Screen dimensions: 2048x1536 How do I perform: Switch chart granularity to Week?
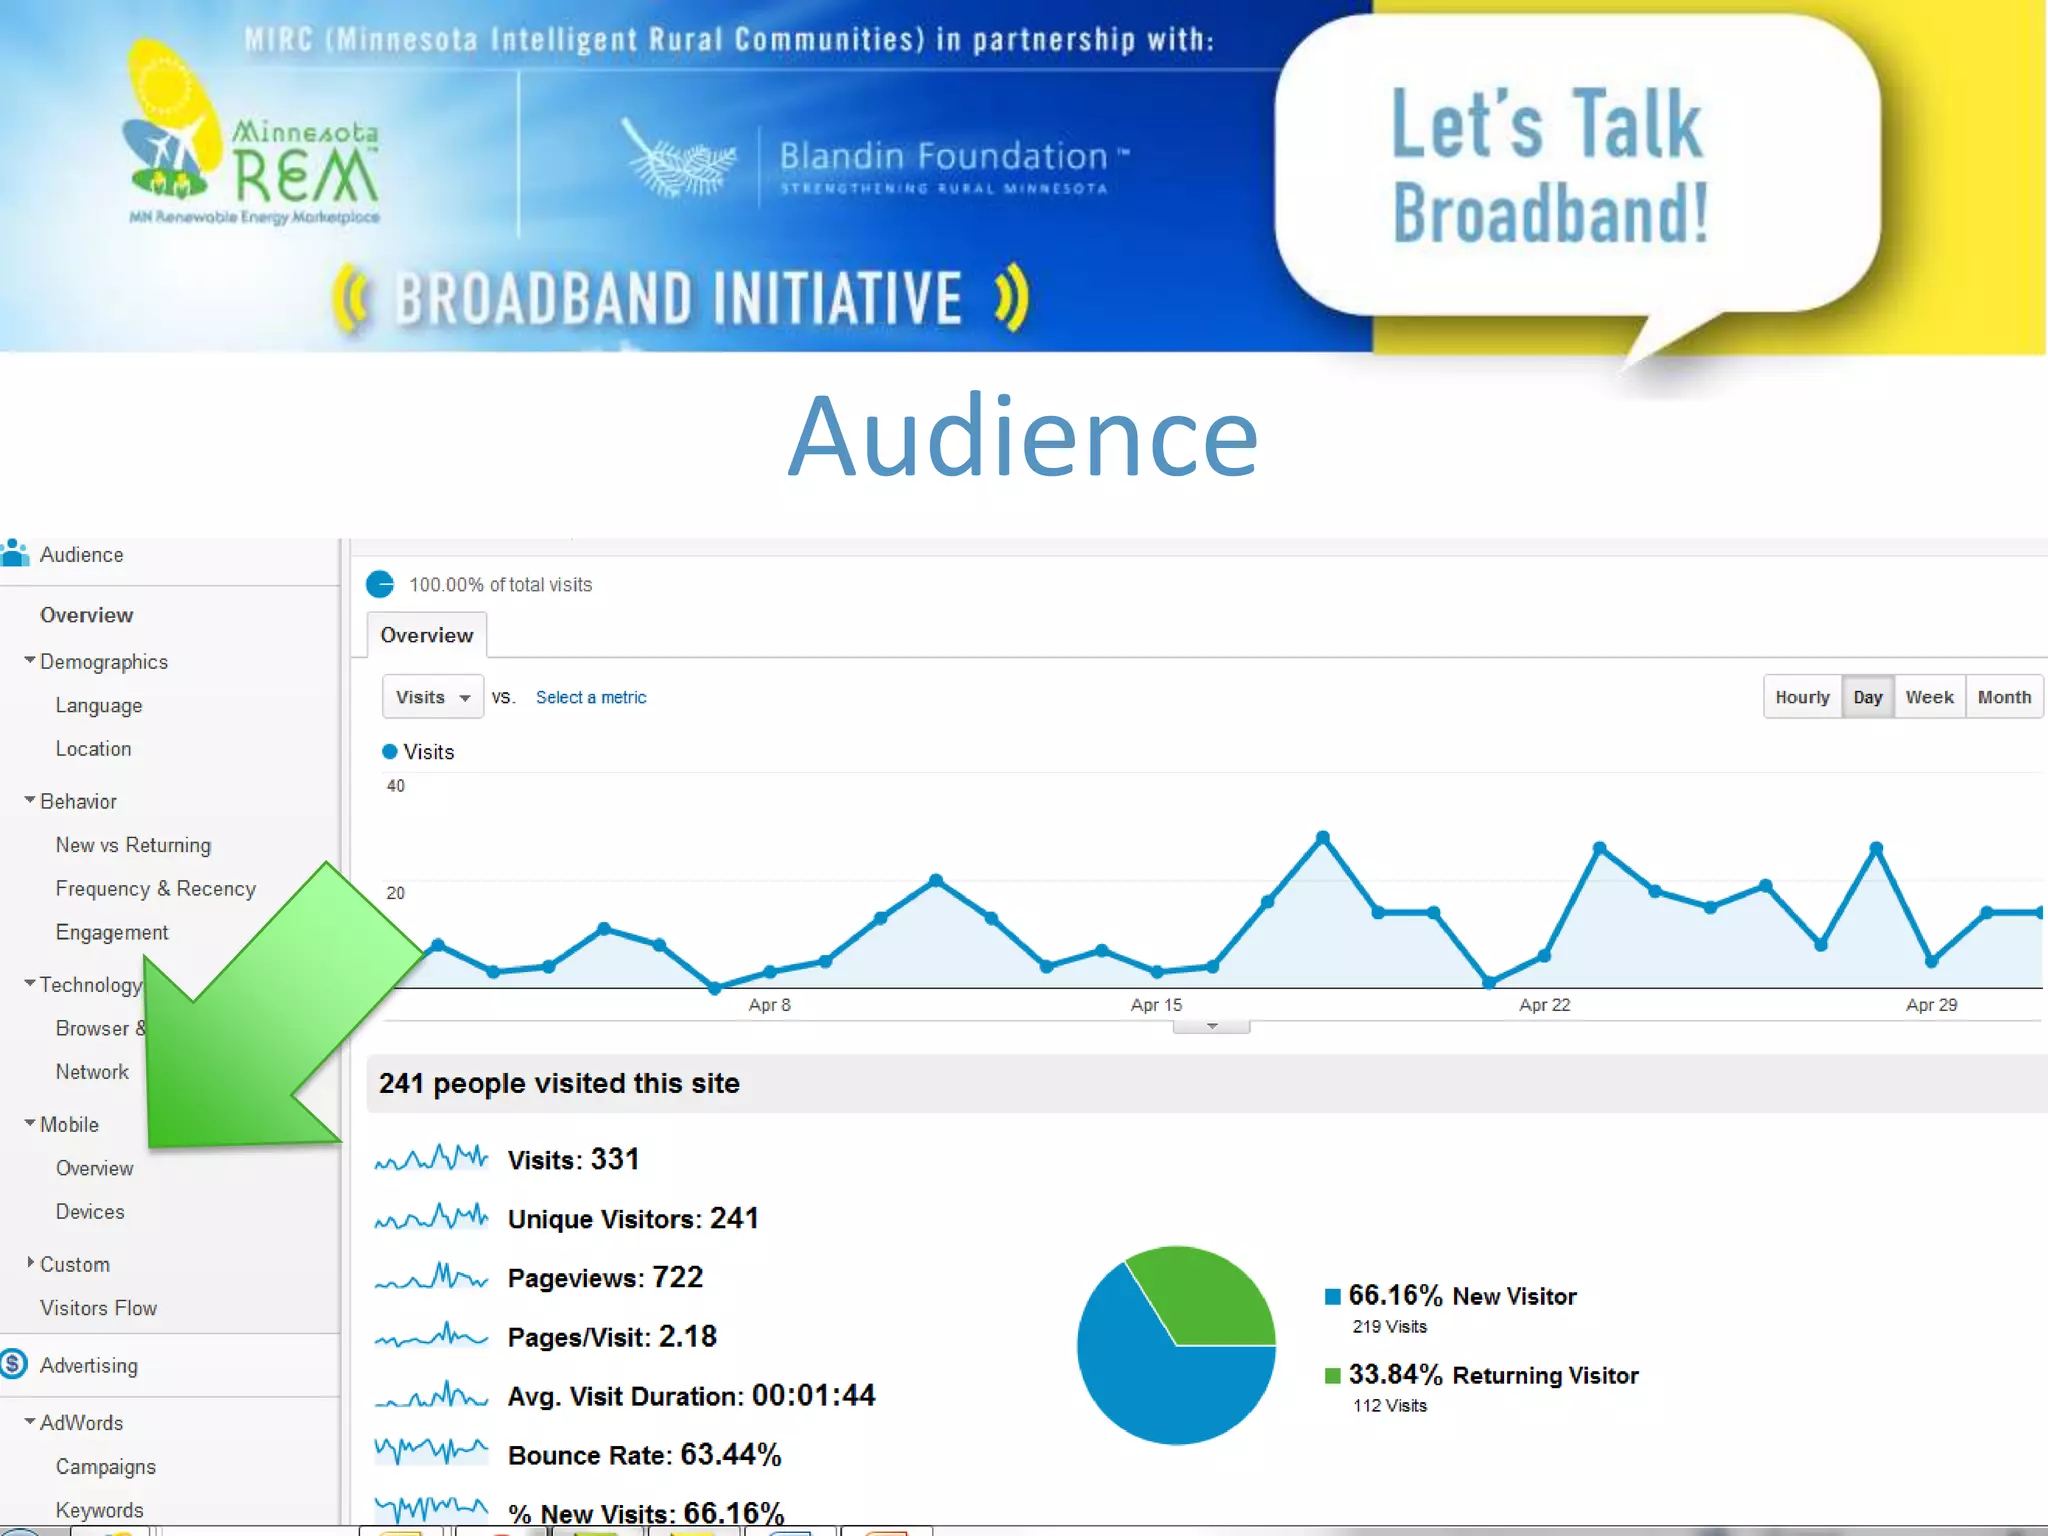[1929, 697]
